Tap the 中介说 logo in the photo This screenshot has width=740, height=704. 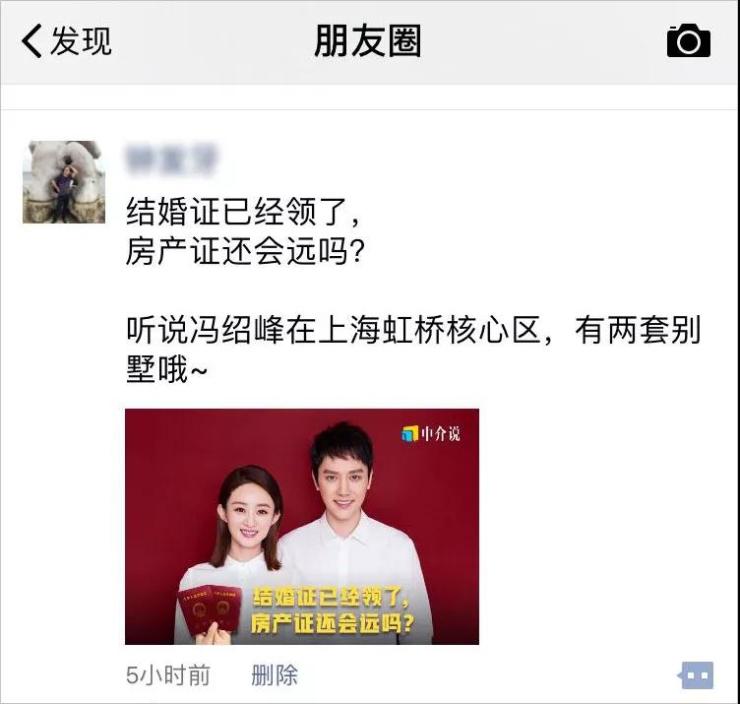pyautogui.click(x=431, y=433)
